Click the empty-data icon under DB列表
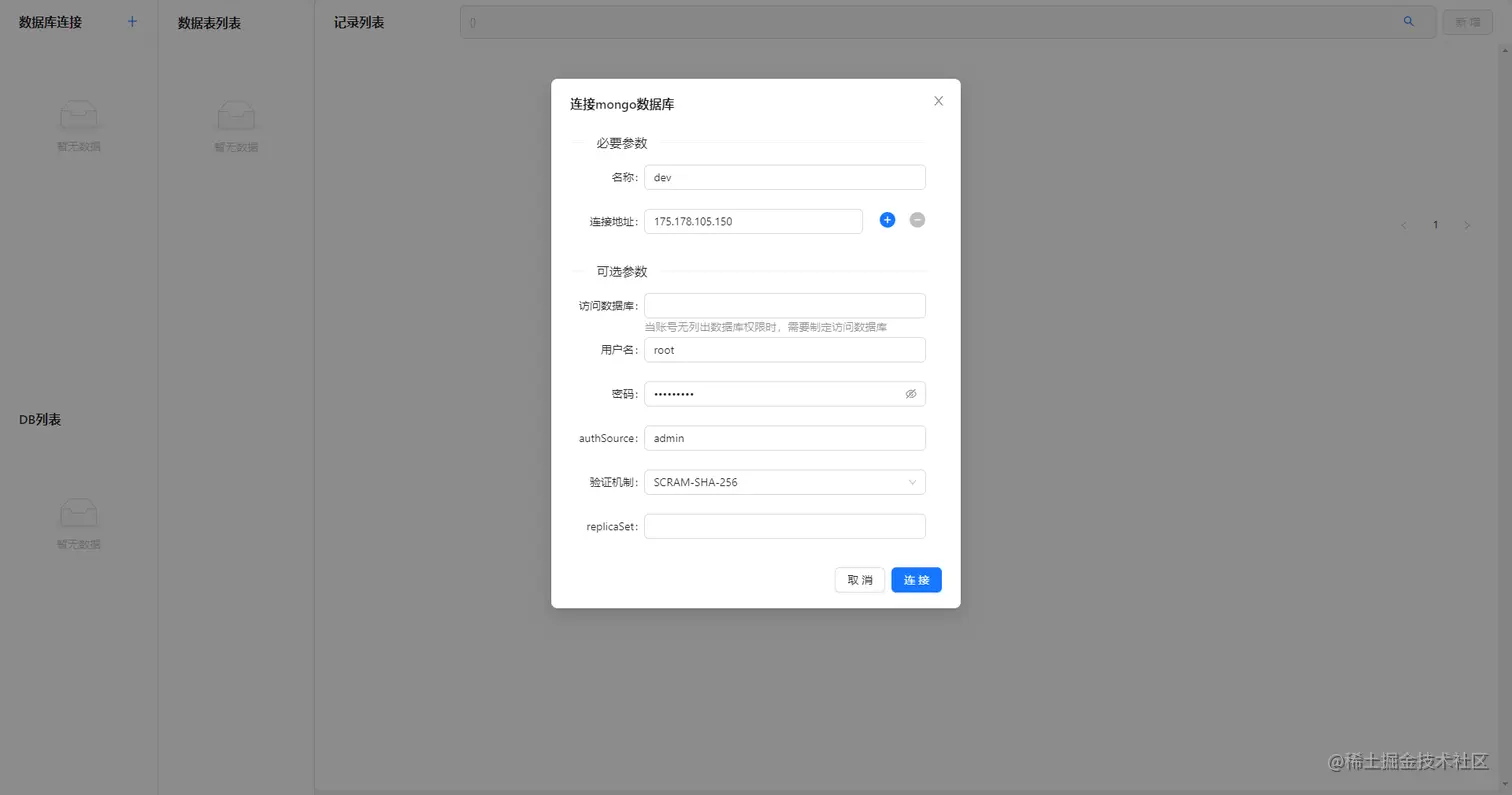 click(79, 513)
